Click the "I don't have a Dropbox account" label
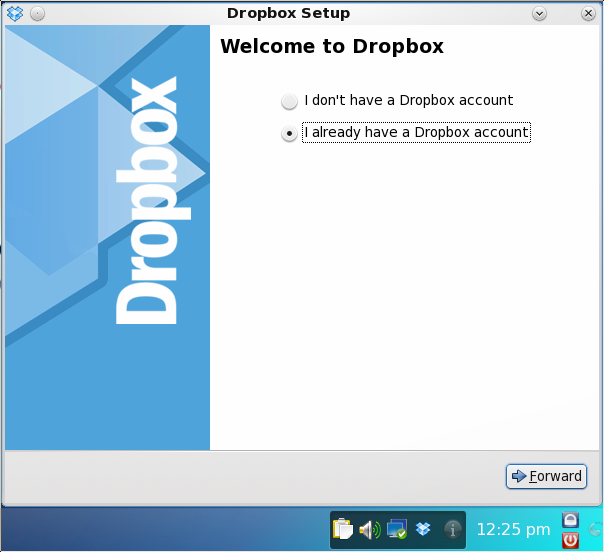The width and height of the screenshot is (604, 552). point(409,101)
